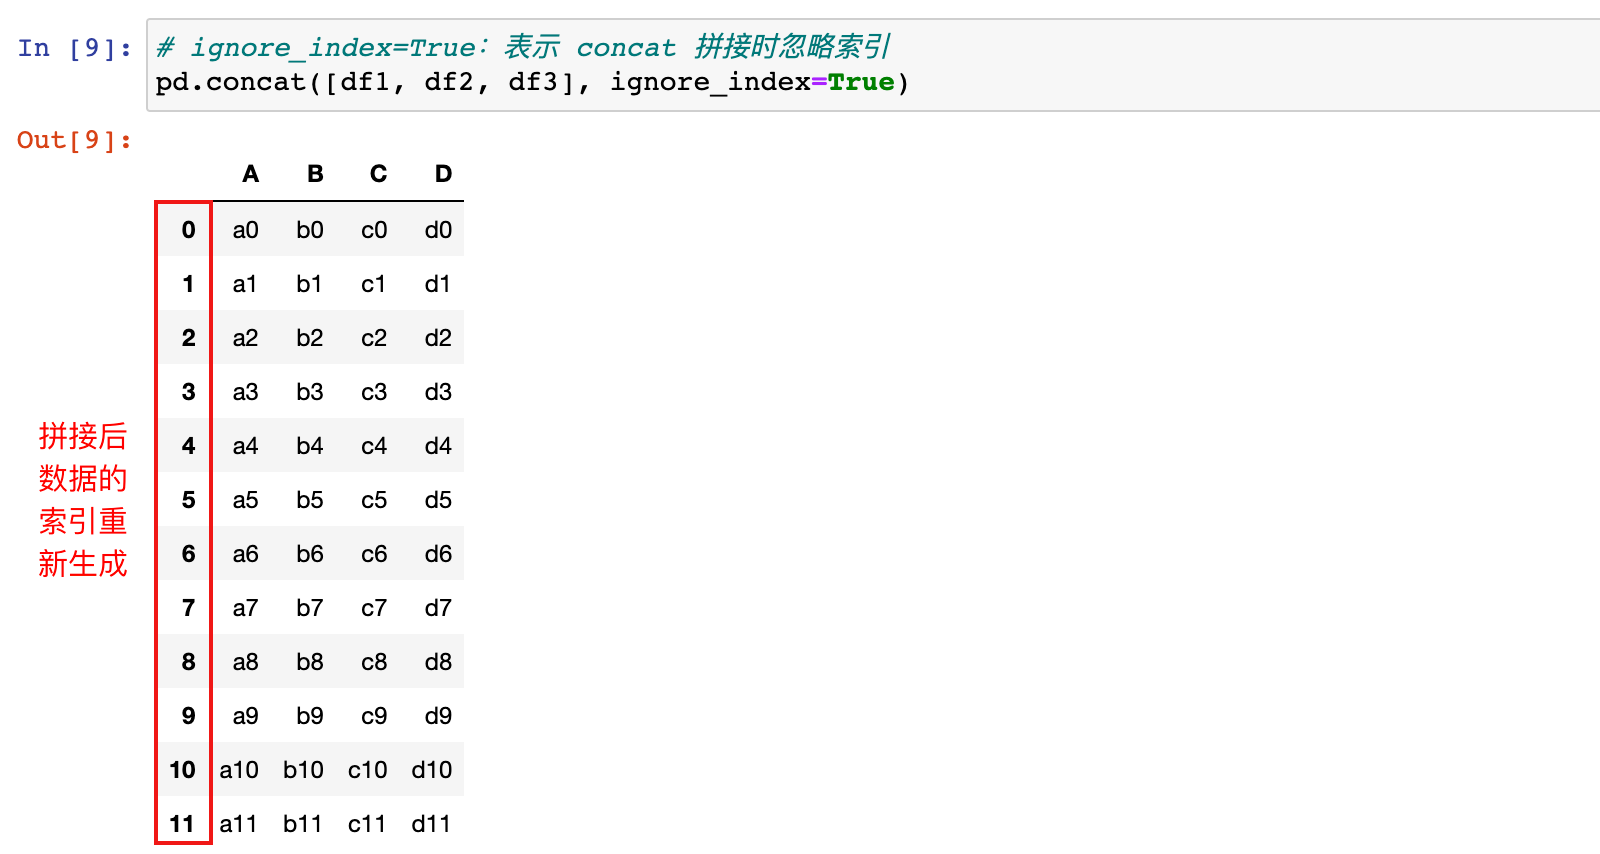This screenshot has width=1600, height=854.
Task: Click cell b0
Action: [310, 230]
